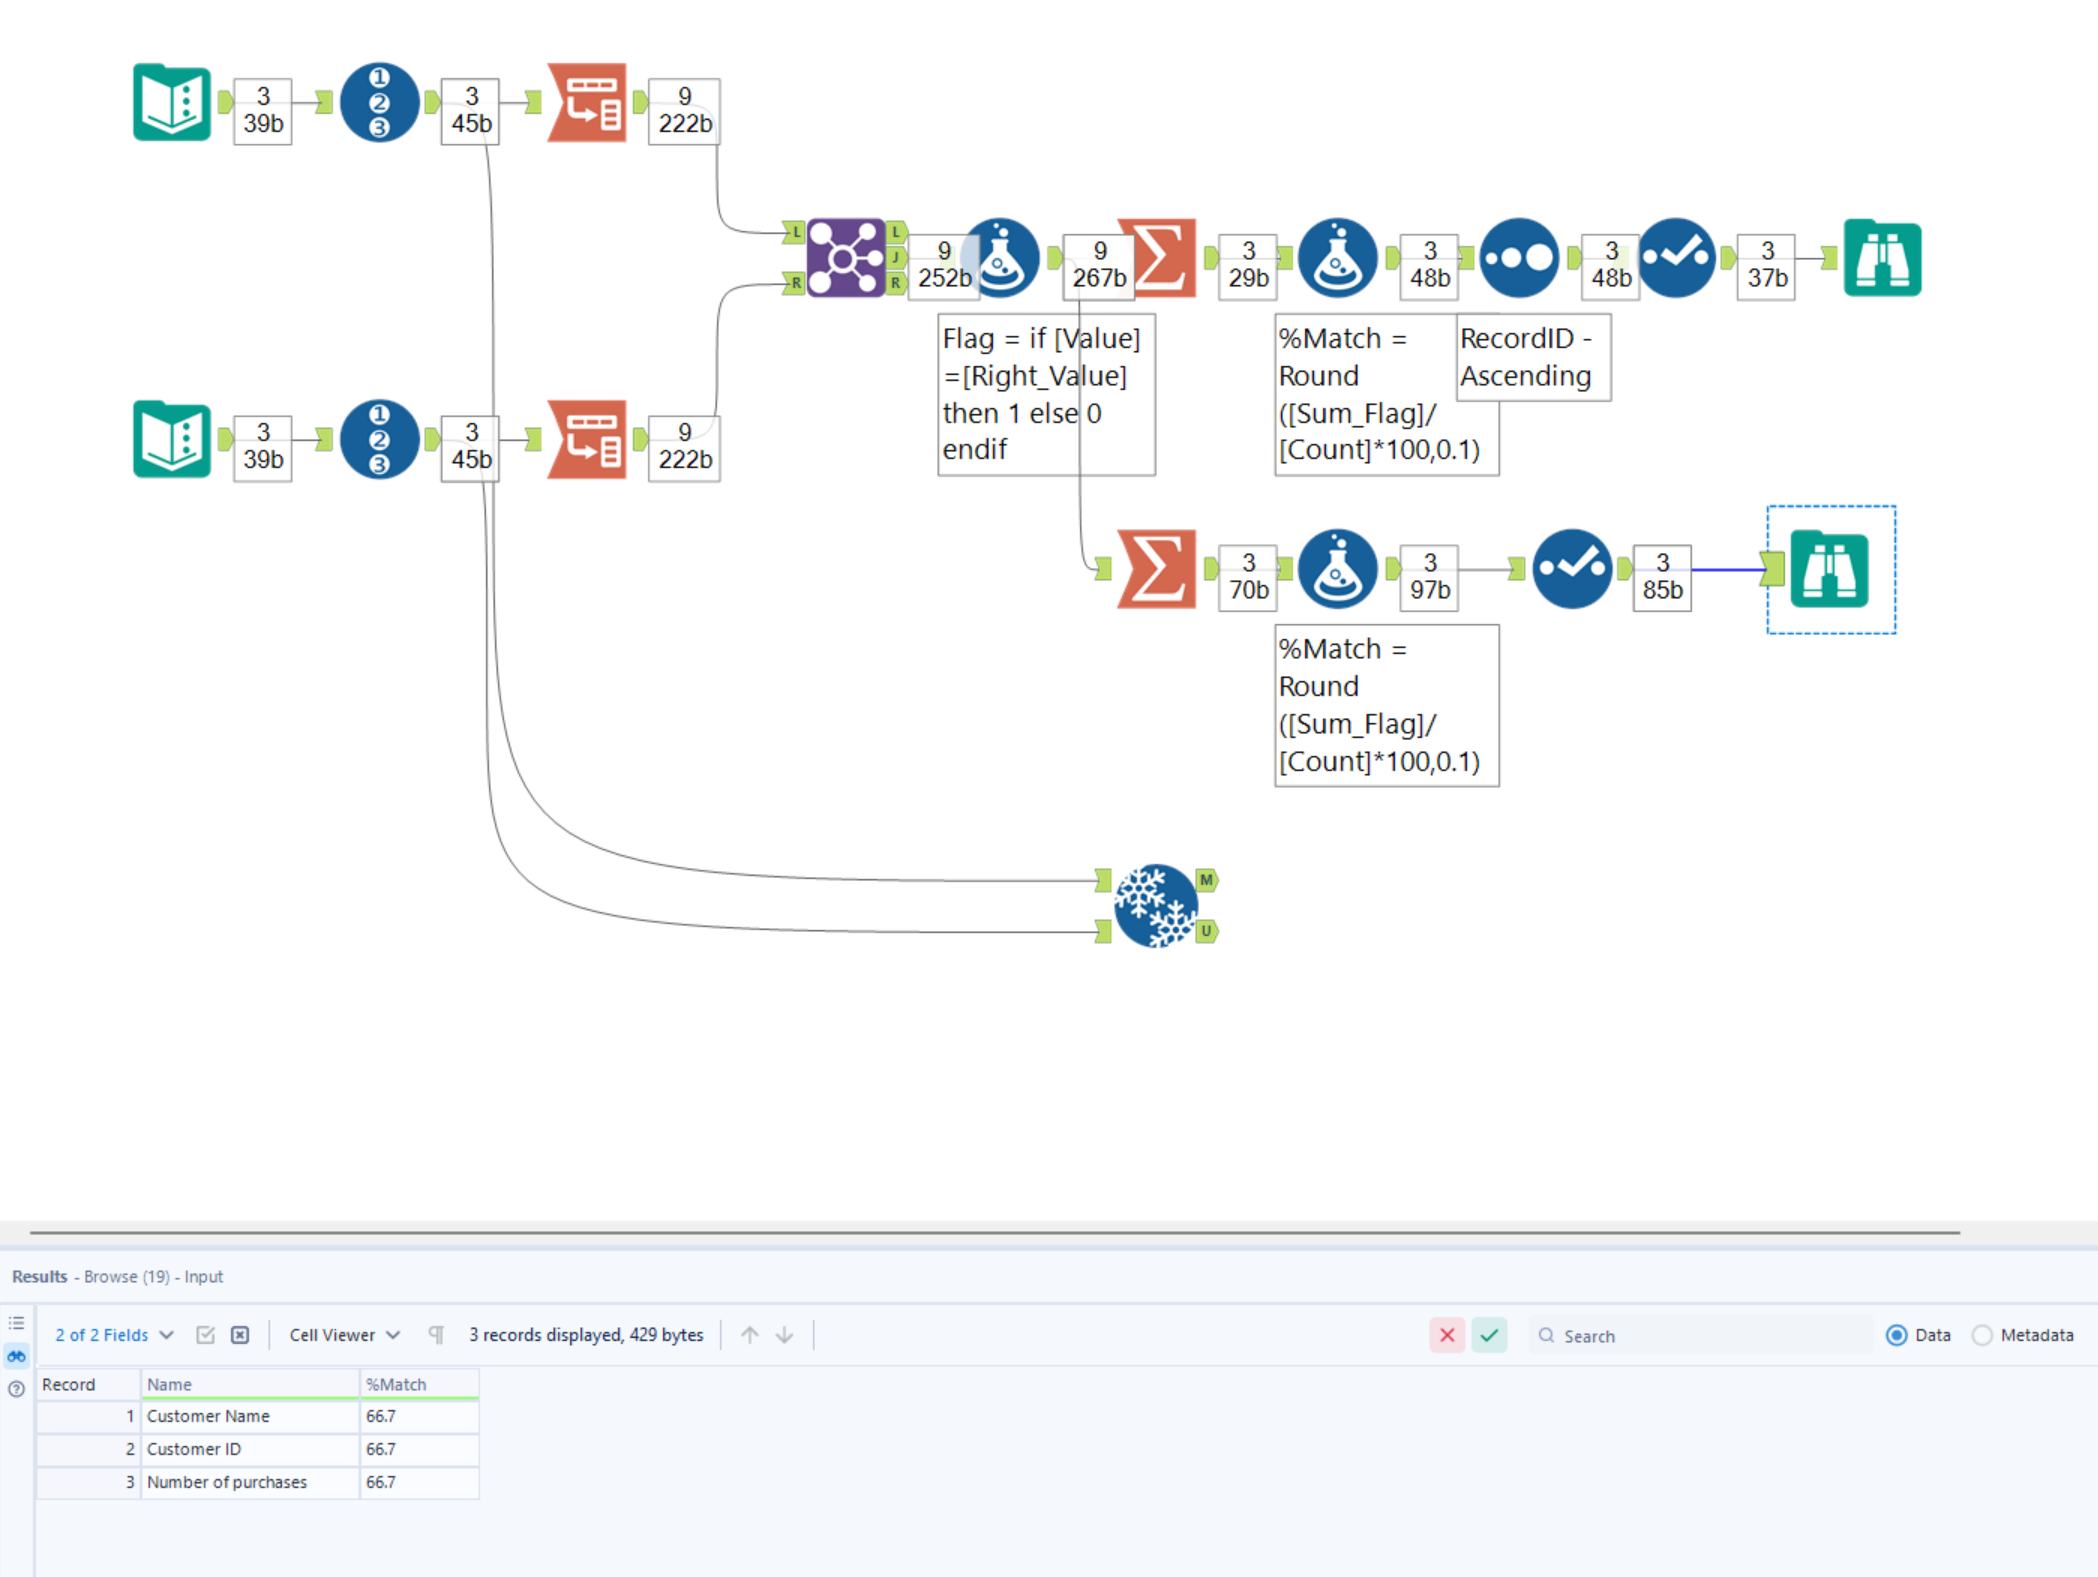This screenshot has height=1577, width=2098.
Task: Select the Data radio button
Action: 1896,1335
